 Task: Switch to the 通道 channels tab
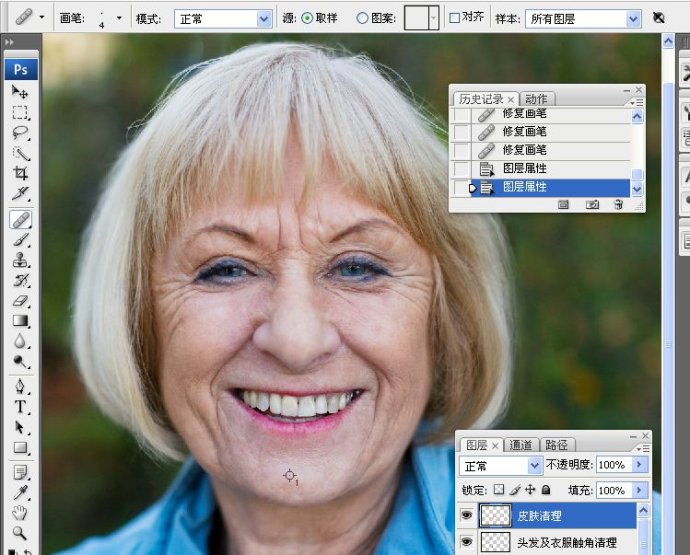[521, 445]
